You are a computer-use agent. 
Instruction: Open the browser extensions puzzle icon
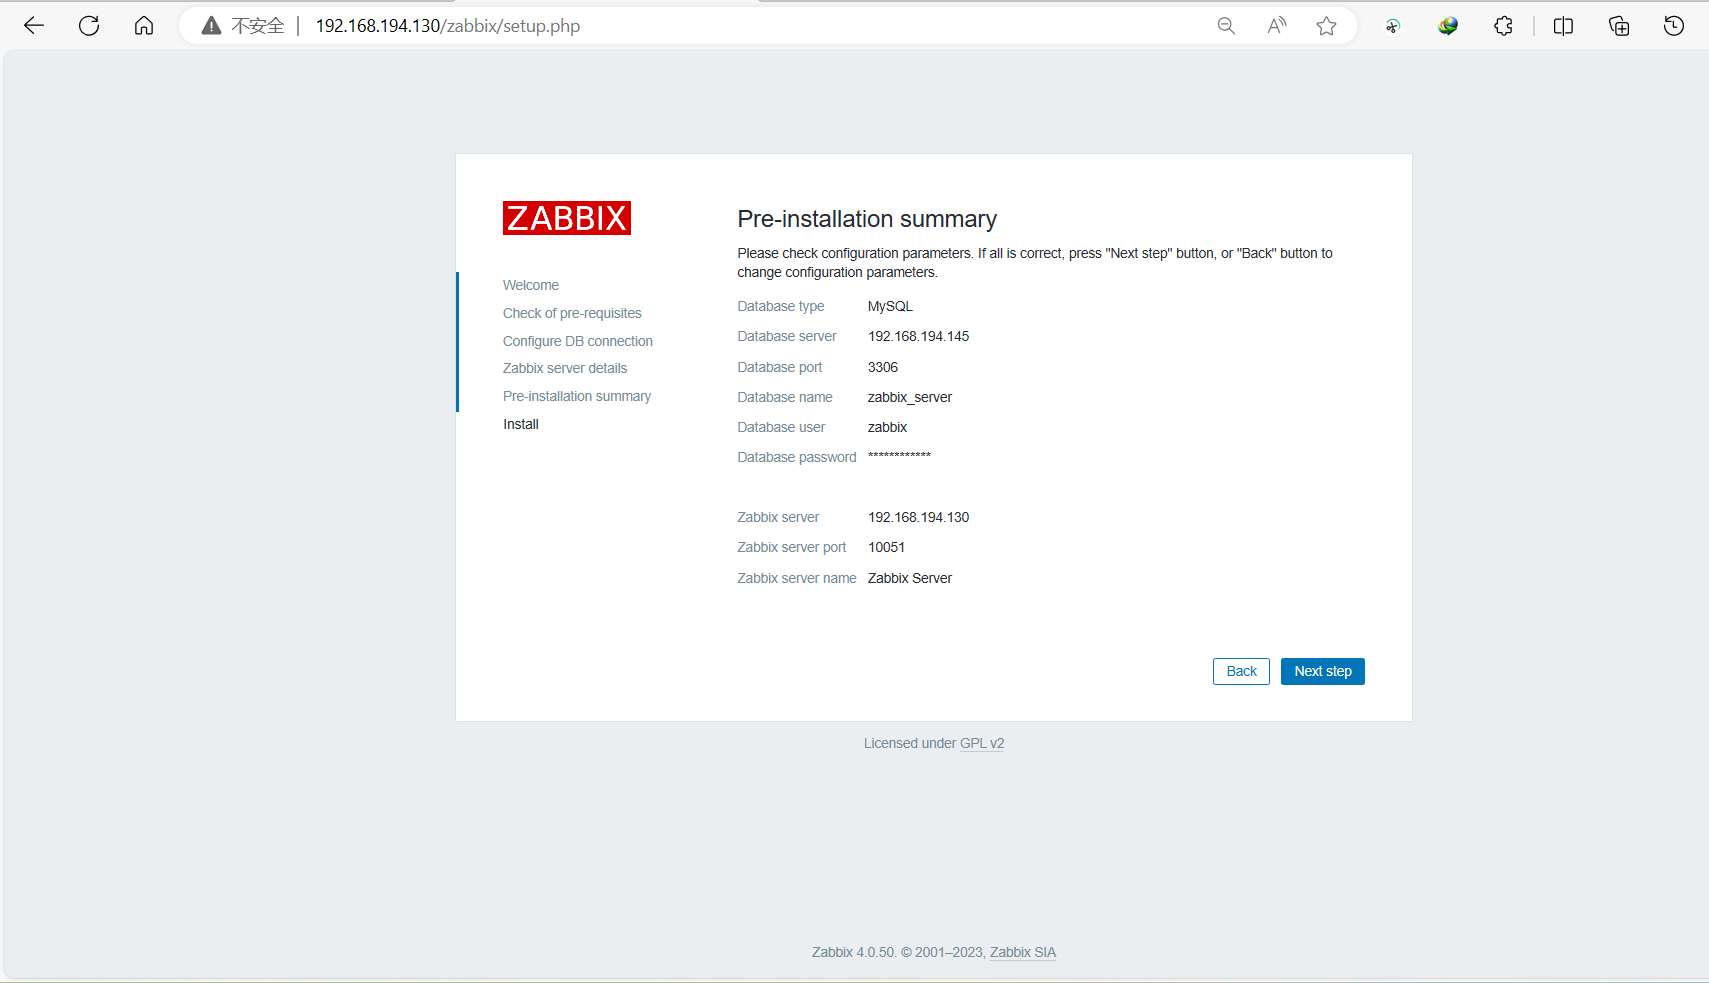click(x=1503, y=26)
